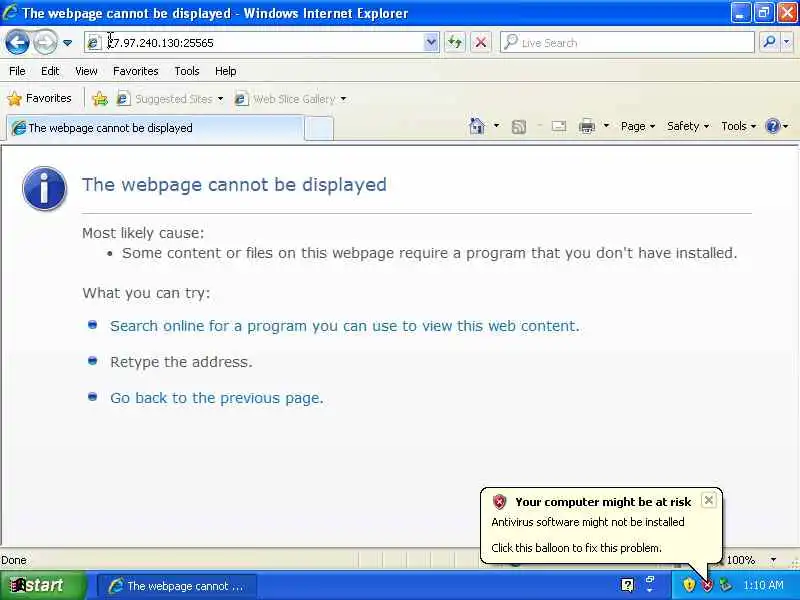Click the Internet Explorer taskbar button

pos(177,586)
